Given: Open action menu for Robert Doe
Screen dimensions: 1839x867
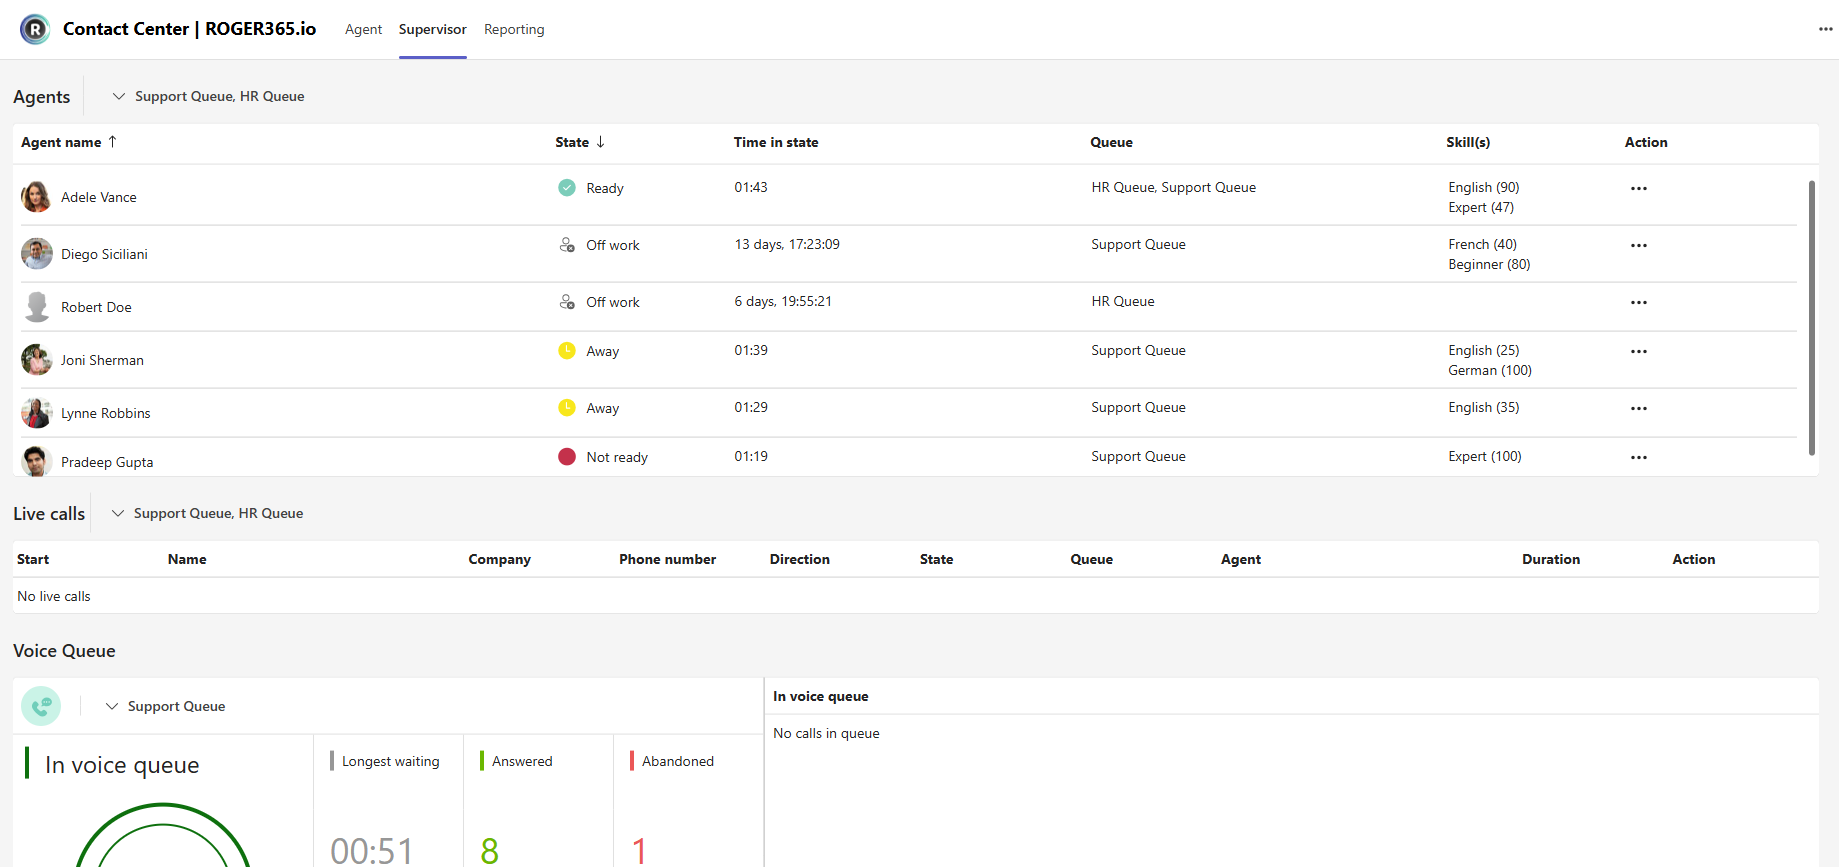Looking at the screenshot, I should 1638,302.
